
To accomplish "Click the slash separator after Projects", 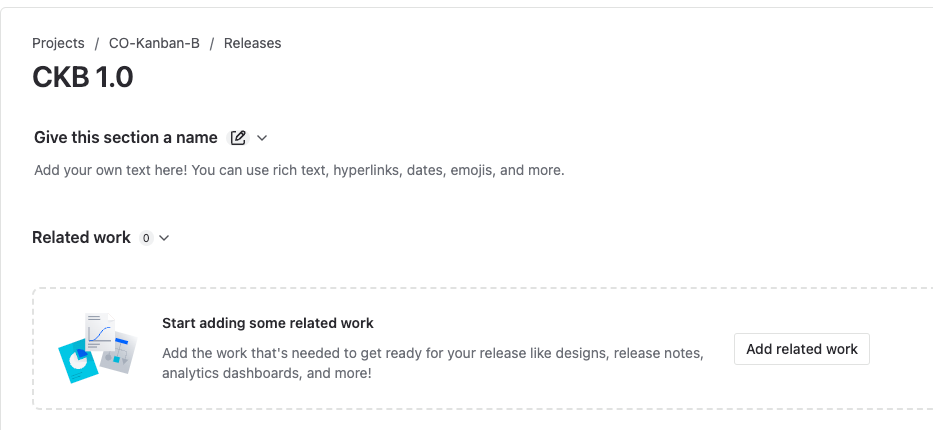I will click(96, 43).
